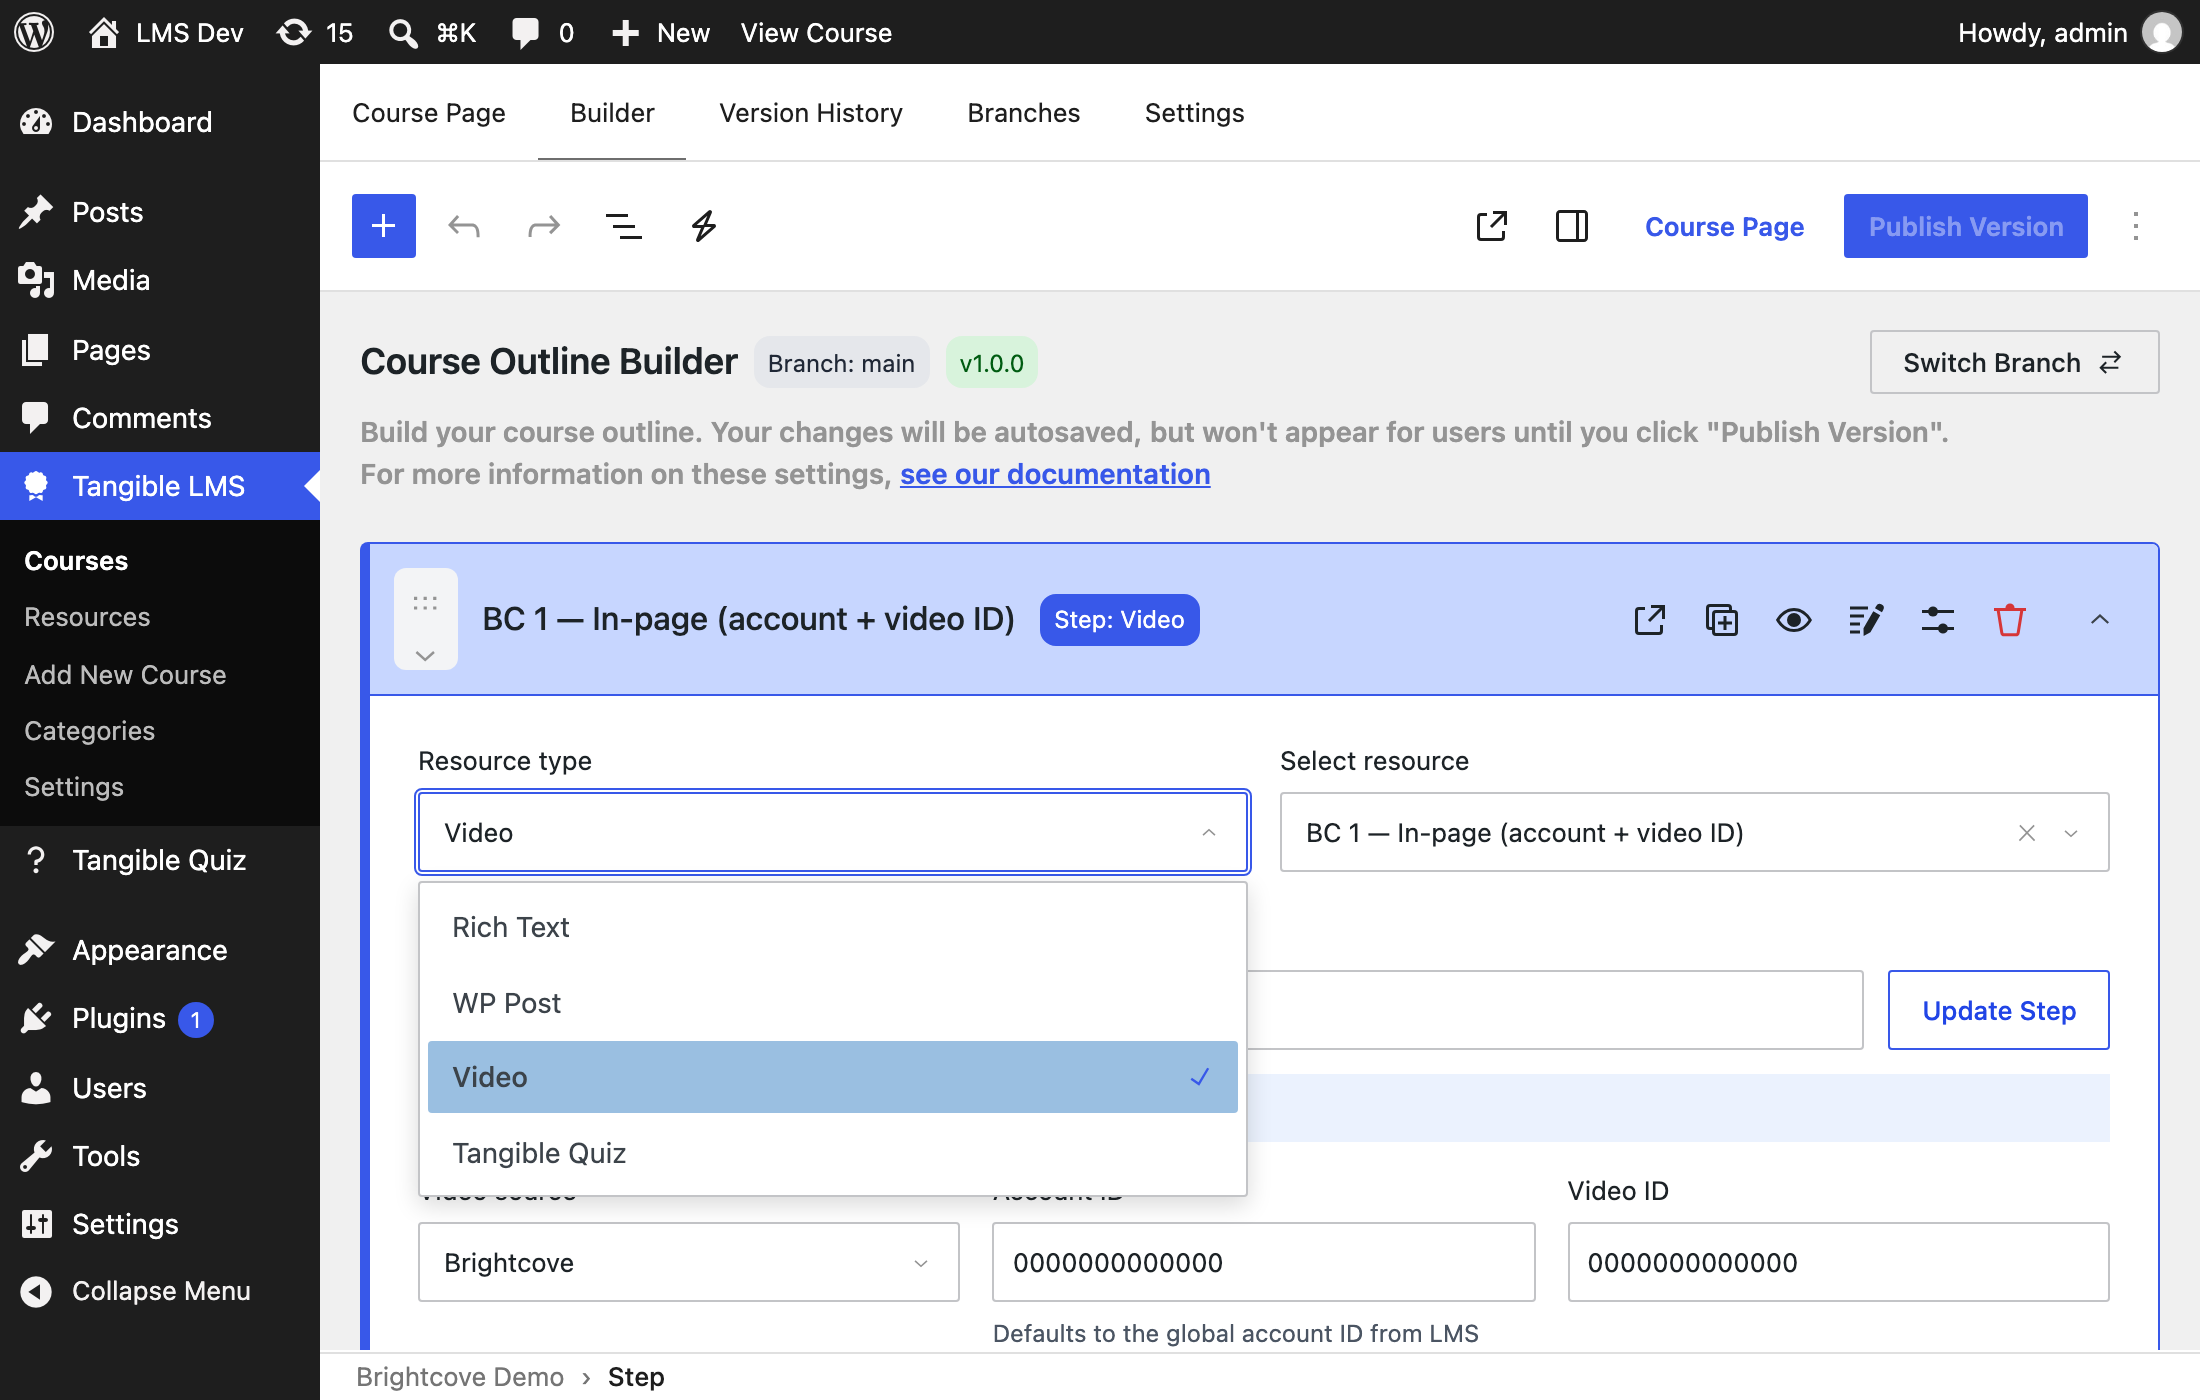Clear the selected resource X
This screenshot has height=1400, width=2200.
pos(2027,833)
